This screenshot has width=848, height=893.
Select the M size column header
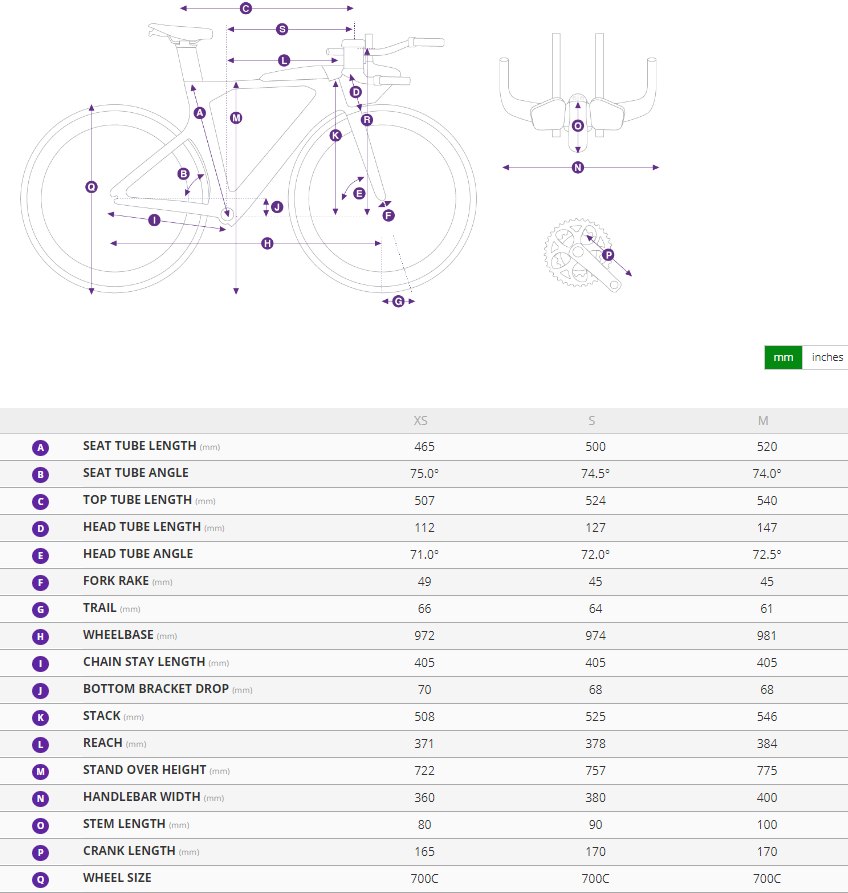click(x=763, y=421)
